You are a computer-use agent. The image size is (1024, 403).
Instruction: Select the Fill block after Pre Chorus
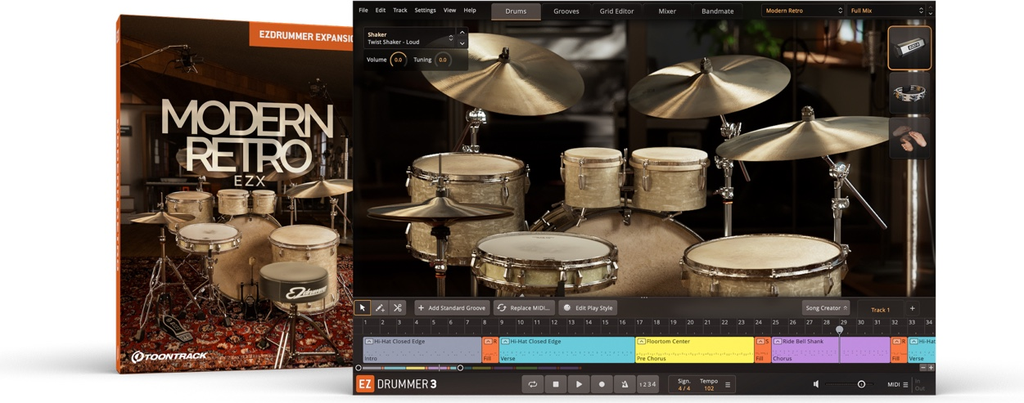pyautogui.click(x=762, y=350)
